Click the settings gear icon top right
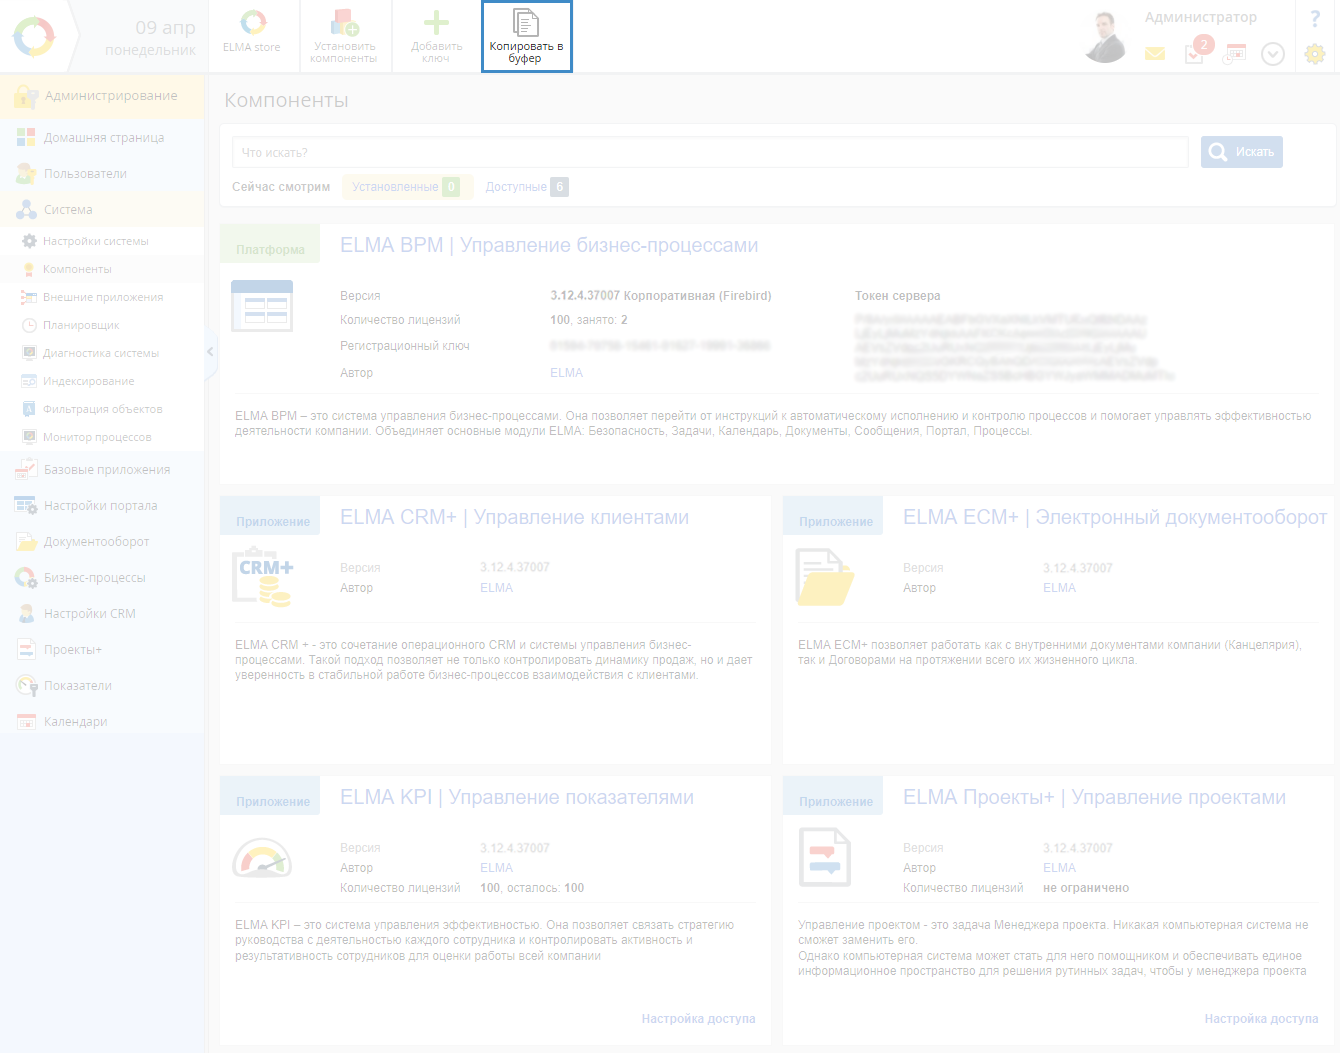This screenshot has height=1053, width=1340. click(x=1314, y=54)
